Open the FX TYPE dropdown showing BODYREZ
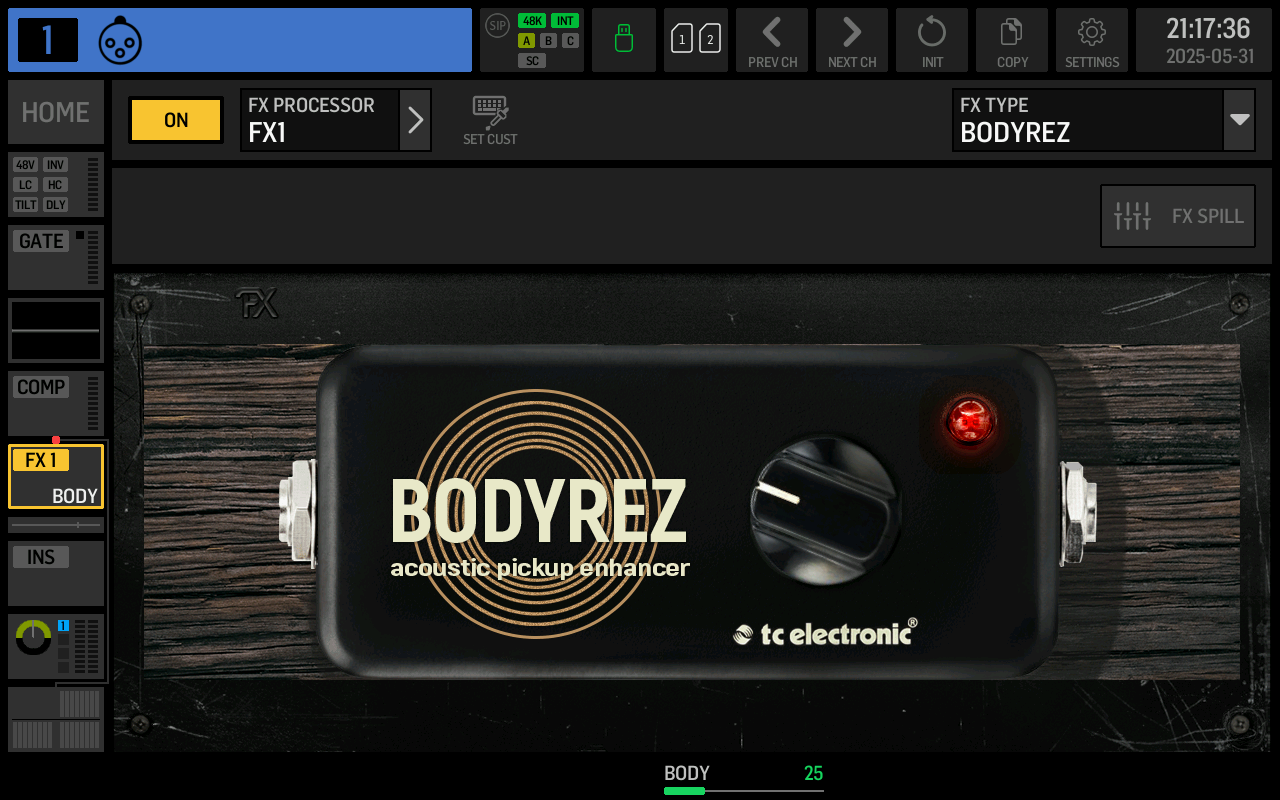This screenshot has width=1280, height=800. pyautogui.click(x=1104, y=119)
